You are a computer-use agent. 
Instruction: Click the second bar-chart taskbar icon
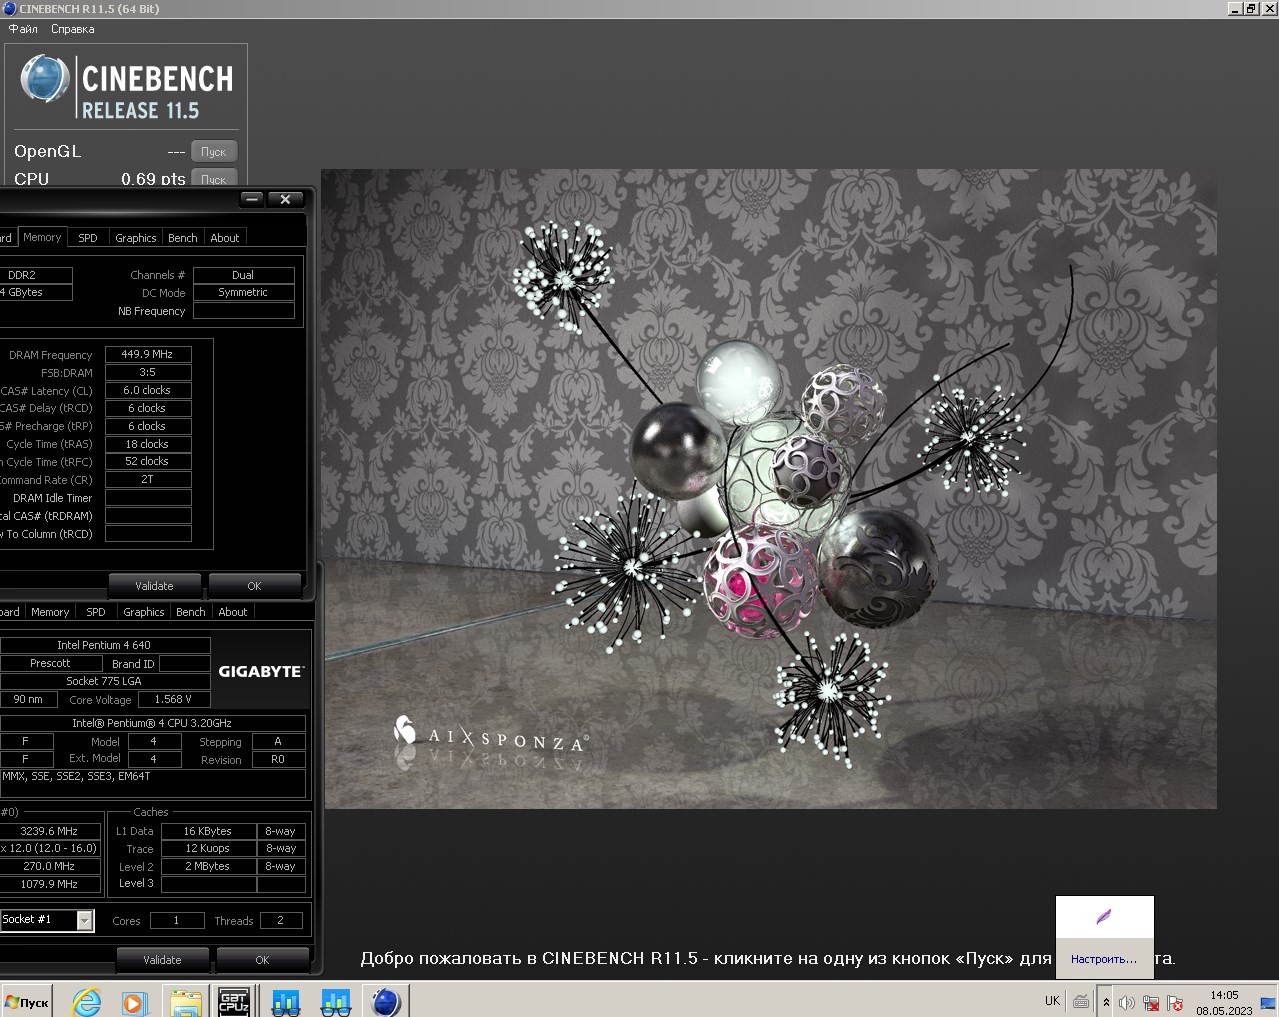click(x=336, y=1001)
